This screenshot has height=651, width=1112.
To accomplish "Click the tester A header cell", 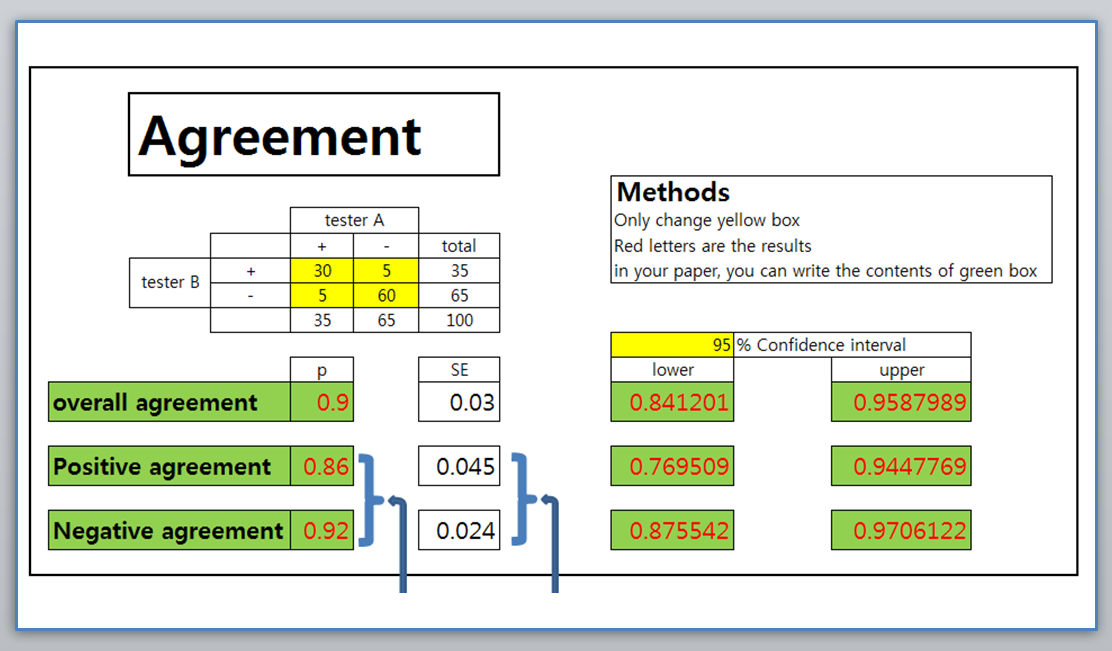I will 353,220.
